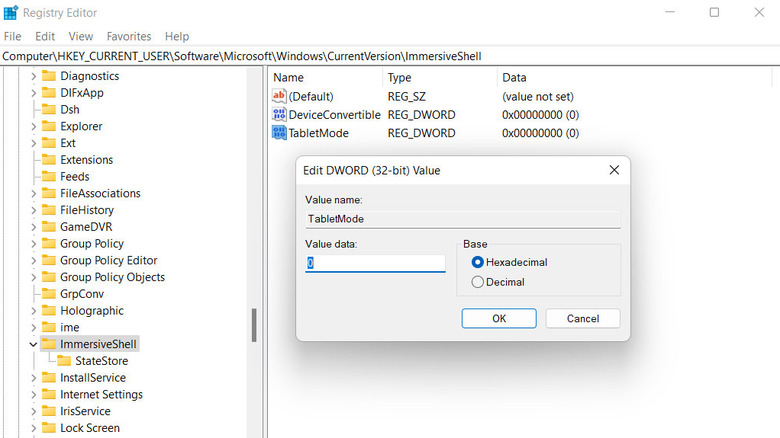Click the GrpConv folder icon
Image resolution: width=780 pixels, height=438 pixels.
(49, 294)
